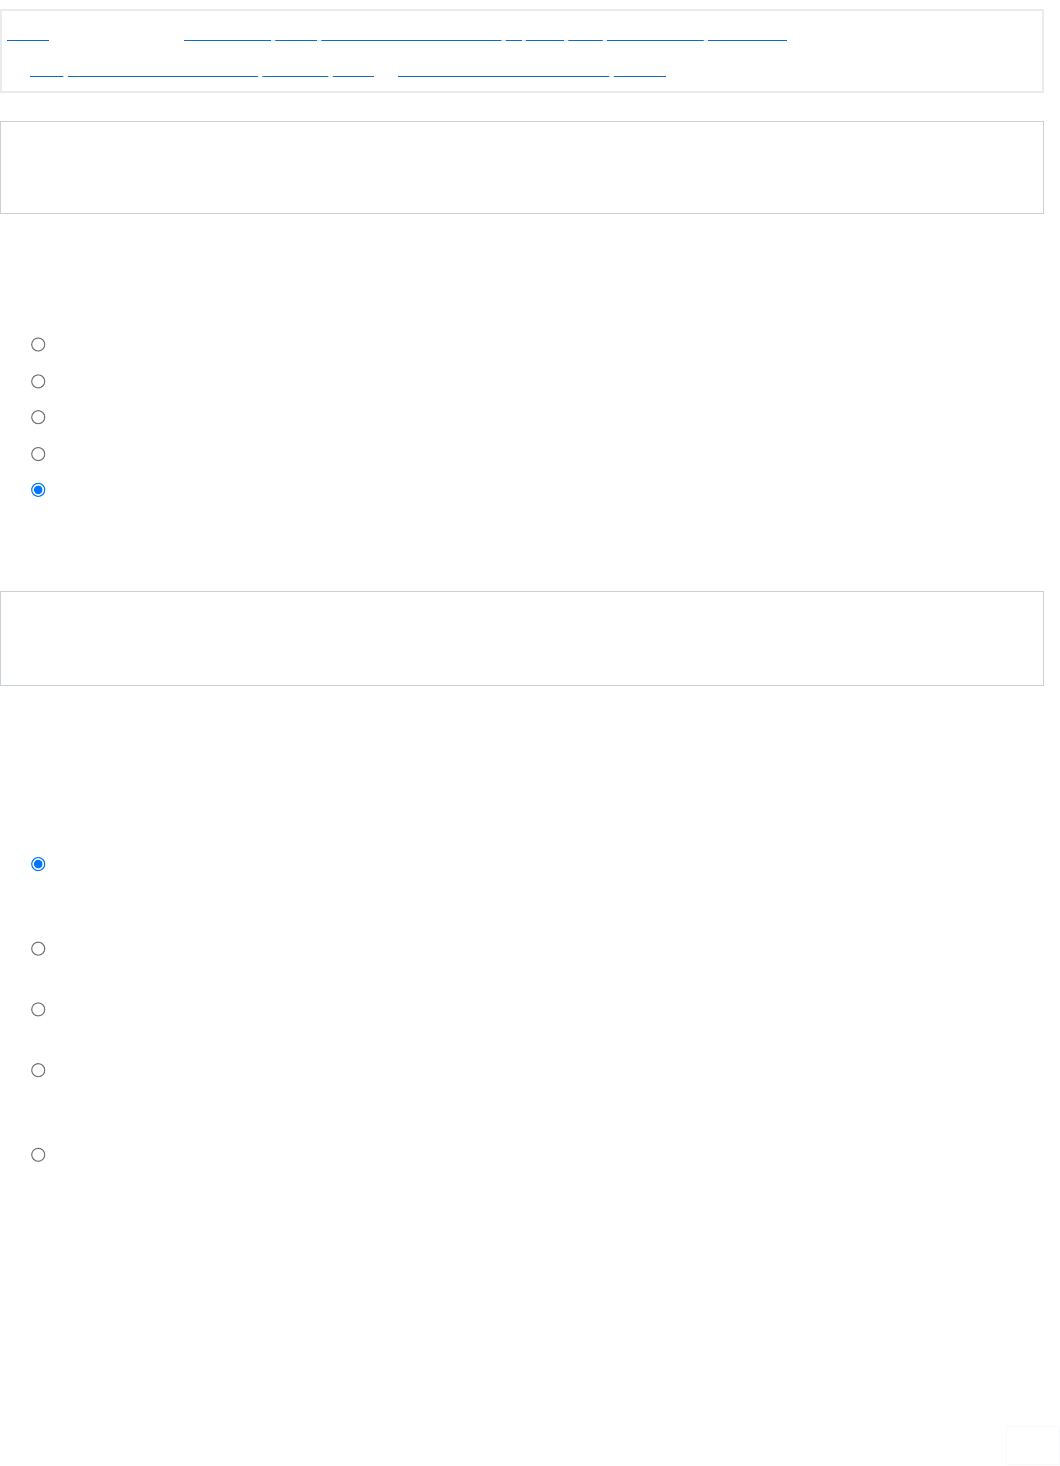
Task: Select the last radio option in lower group
Action: pos(38,1155)
